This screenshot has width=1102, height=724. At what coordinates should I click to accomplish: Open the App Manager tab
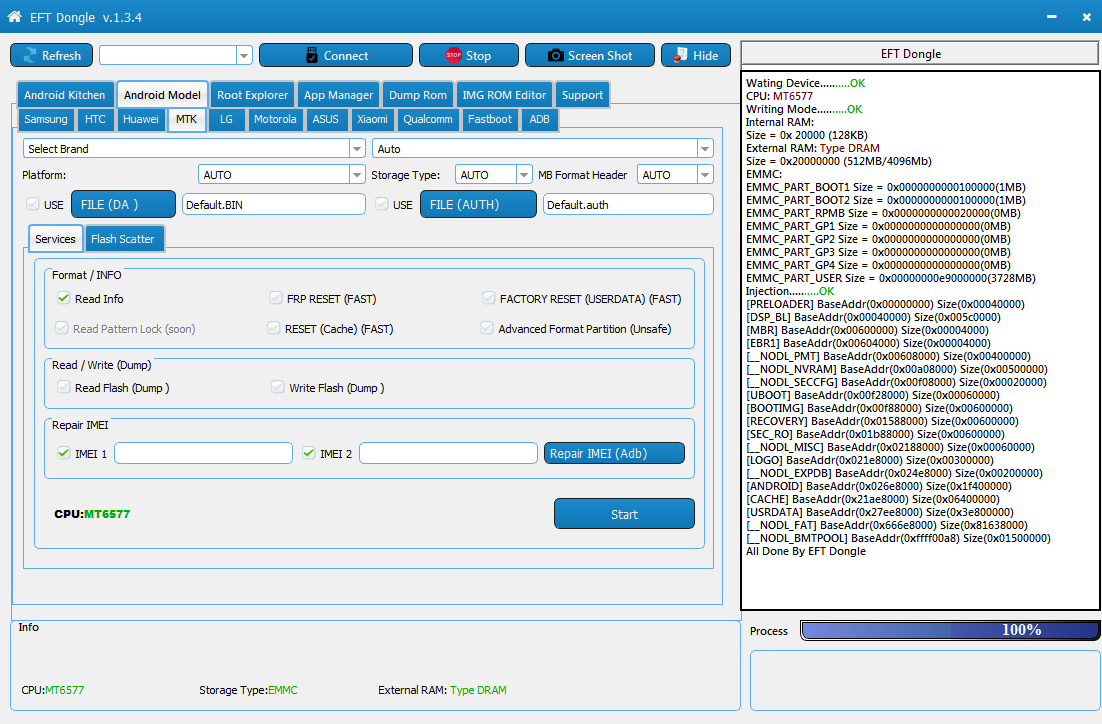point(338,95)
